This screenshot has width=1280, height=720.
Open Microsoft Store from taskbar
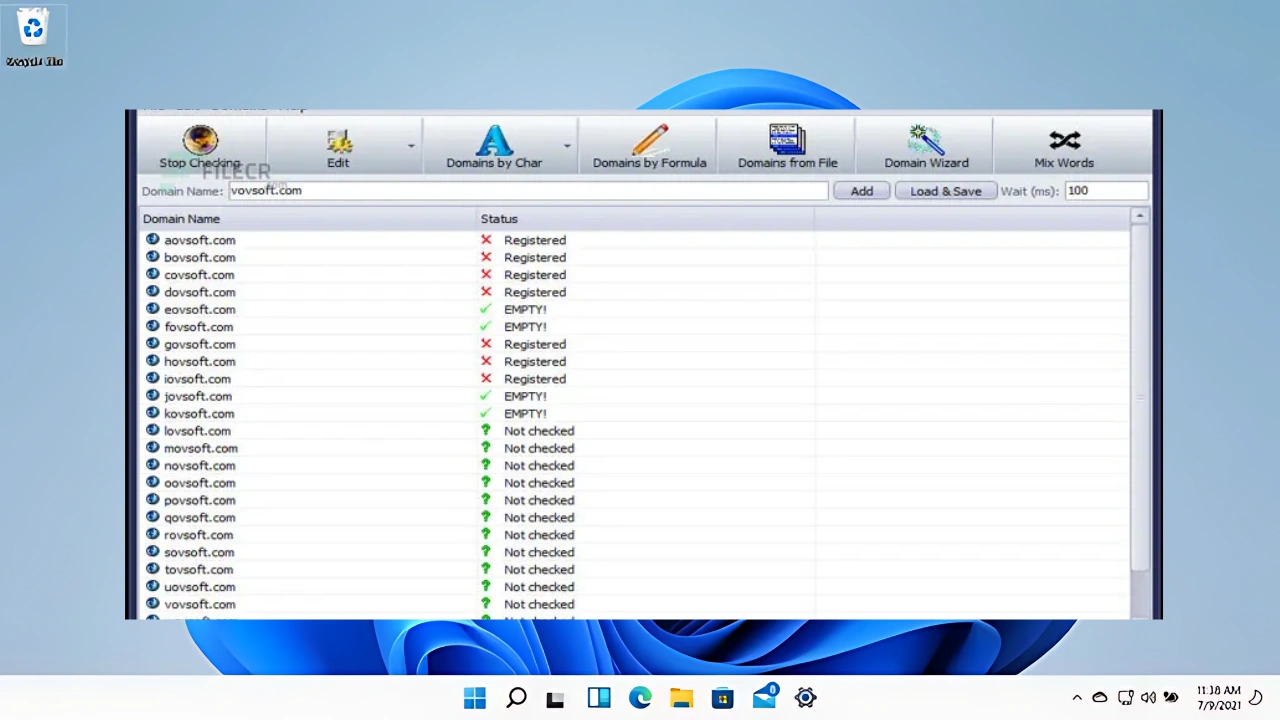[x=722, y=698]
